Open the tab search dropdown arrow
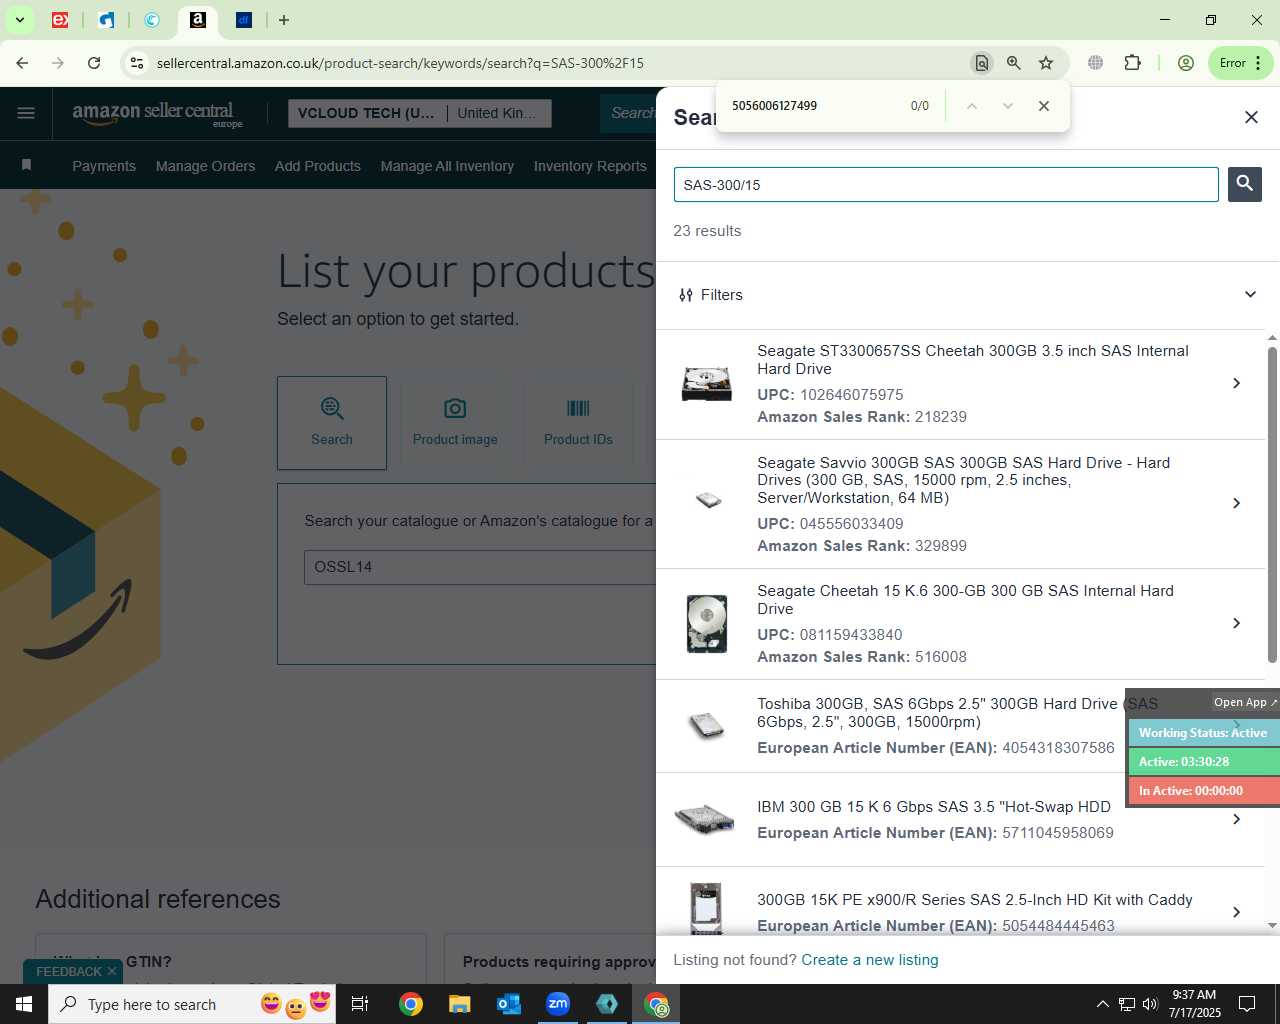The image size is (1280, 1024). pos(19,20)
